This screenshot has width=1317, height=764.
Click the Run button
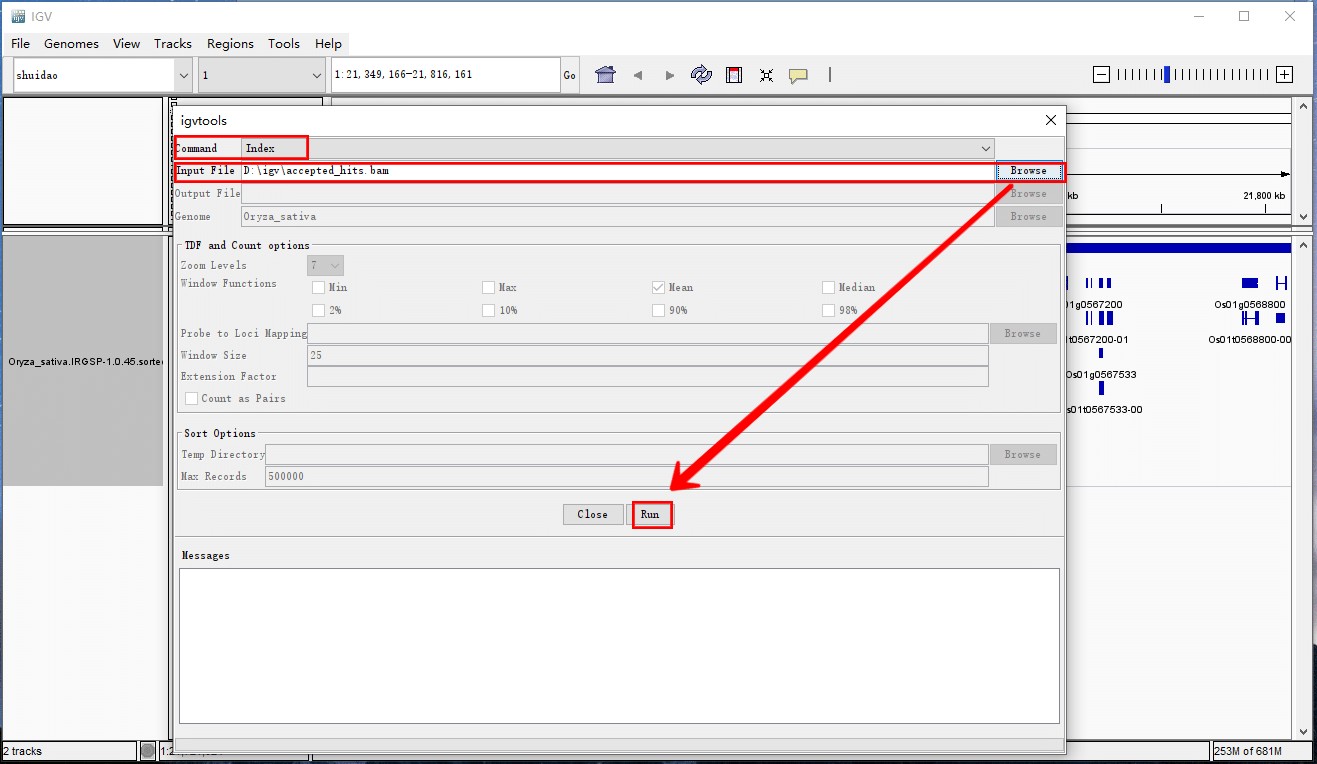650,514
